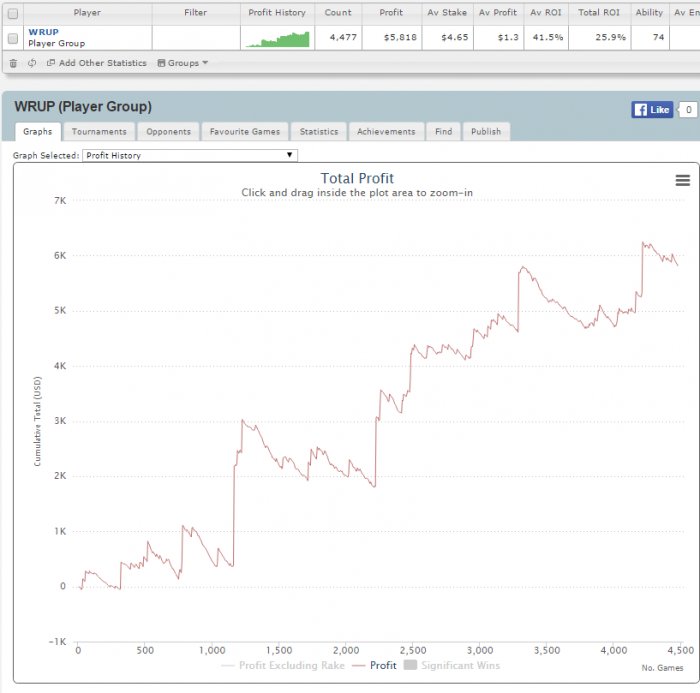Viewport: 700px width, 693px height.
Task: Open the Achievements tab
Action: tap(386, 131)
